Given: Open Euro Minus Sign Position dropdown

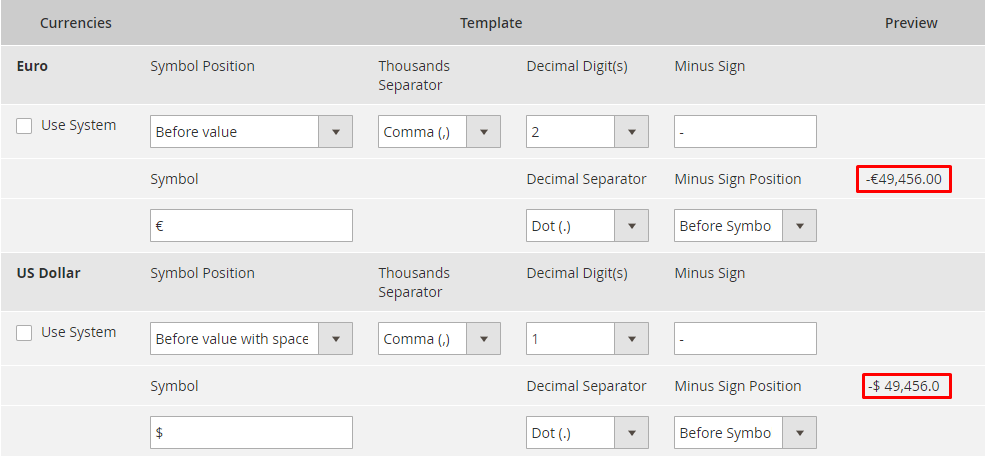Looking at the screenshot, I should tap(745, 226).
